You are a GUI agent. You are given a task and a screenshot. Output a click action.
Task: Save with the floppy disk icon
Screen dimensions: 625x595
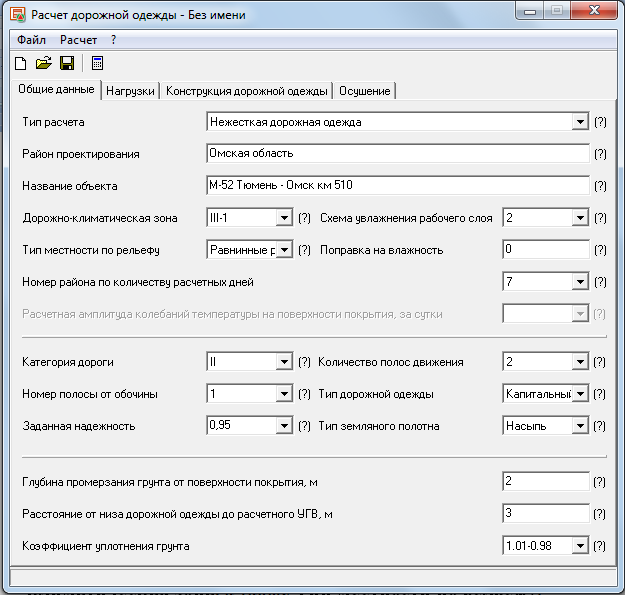tap(67, 63)
